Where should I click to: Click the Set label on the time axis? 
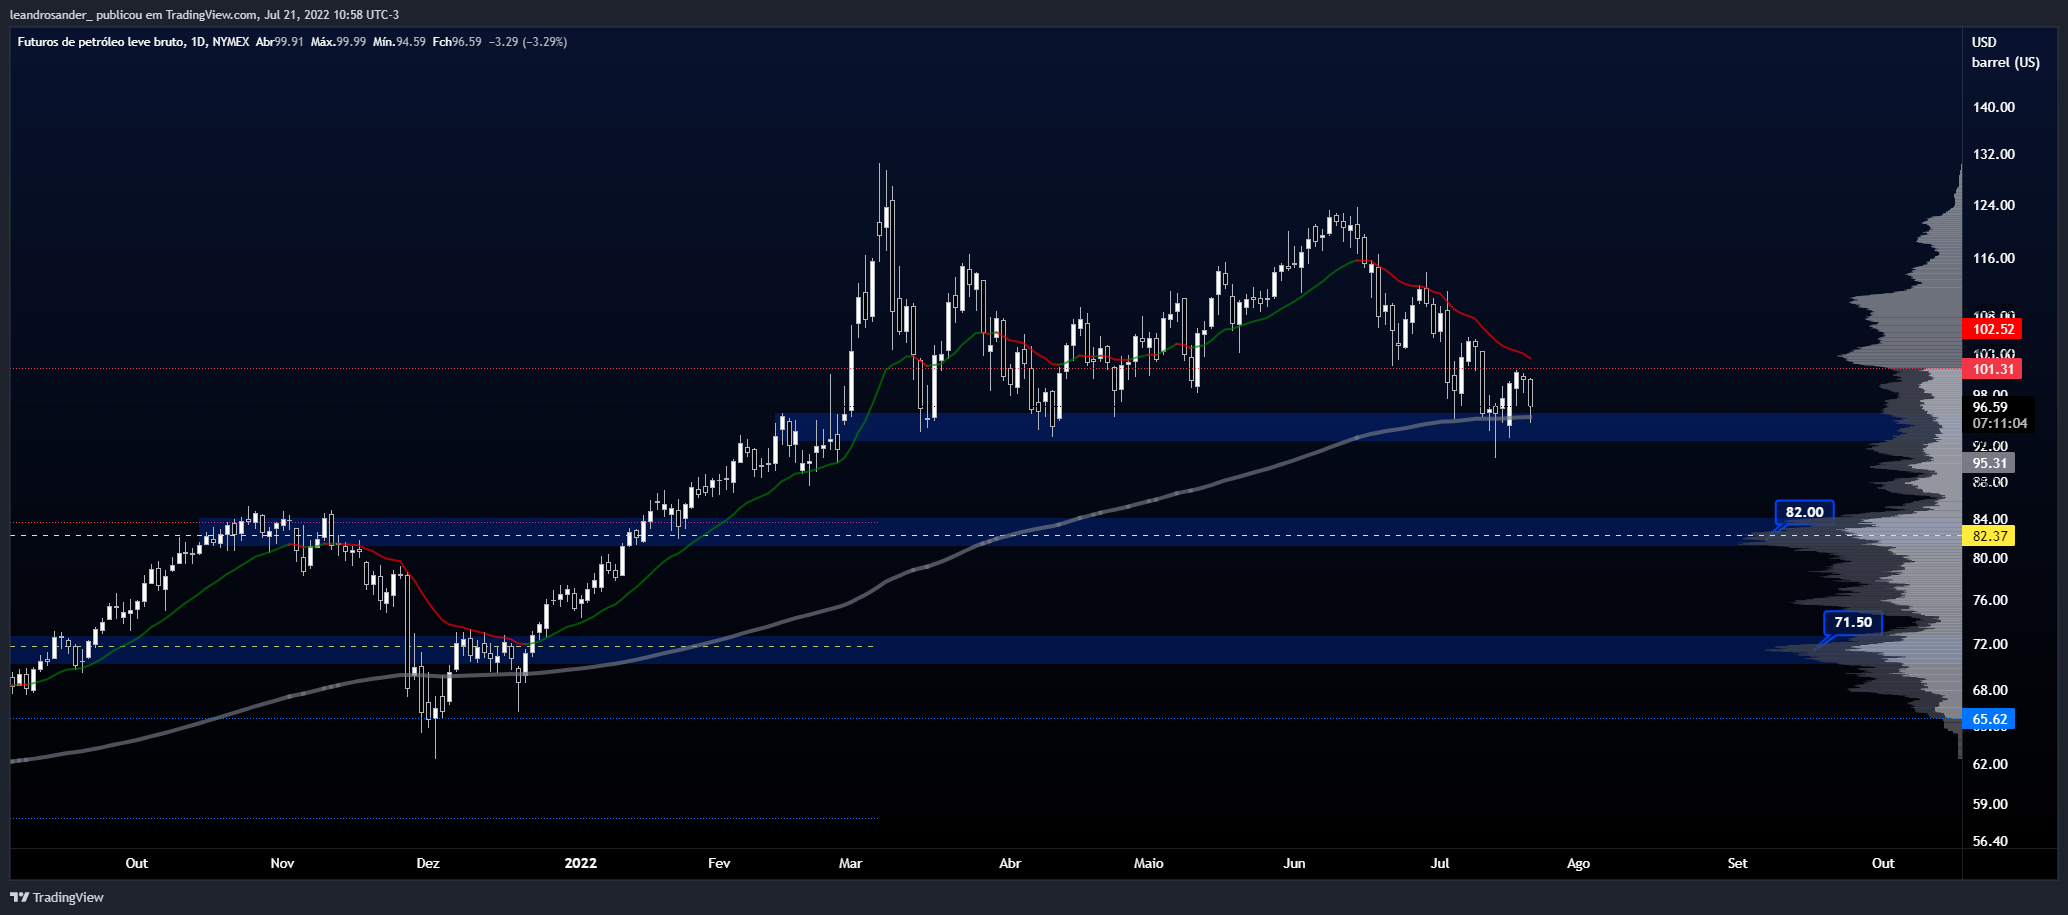[x=1738, y=863]
